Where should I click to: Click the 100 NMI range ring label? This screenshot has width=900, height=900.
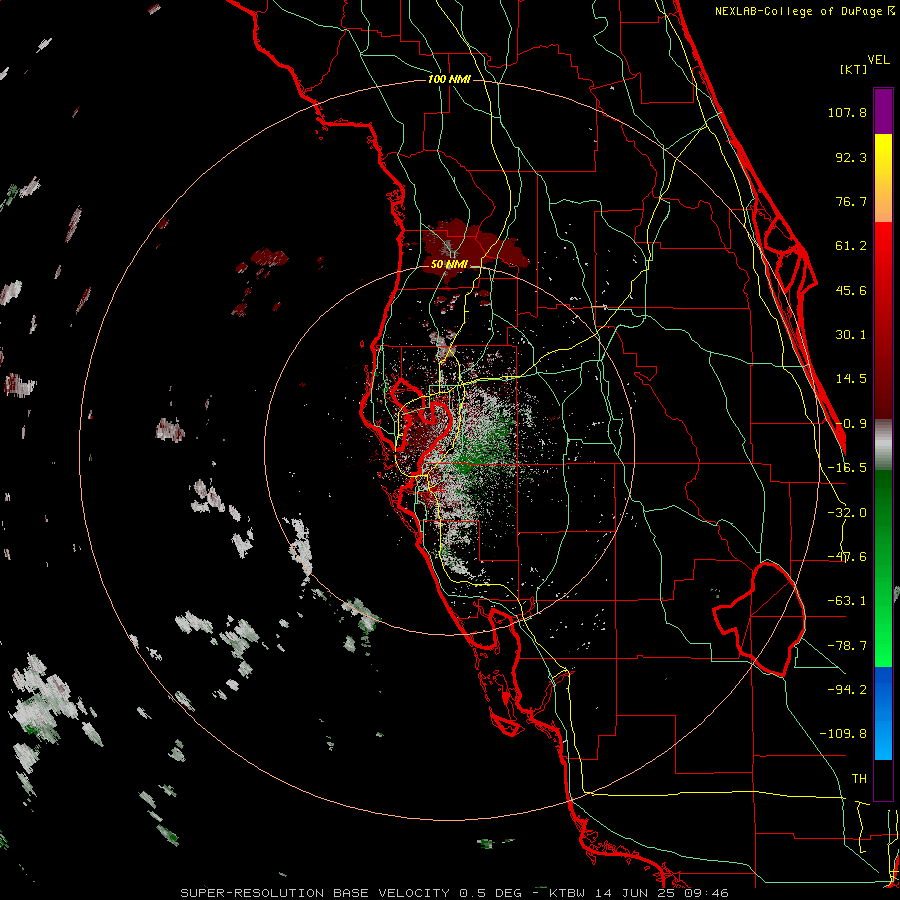coord(449,79)
